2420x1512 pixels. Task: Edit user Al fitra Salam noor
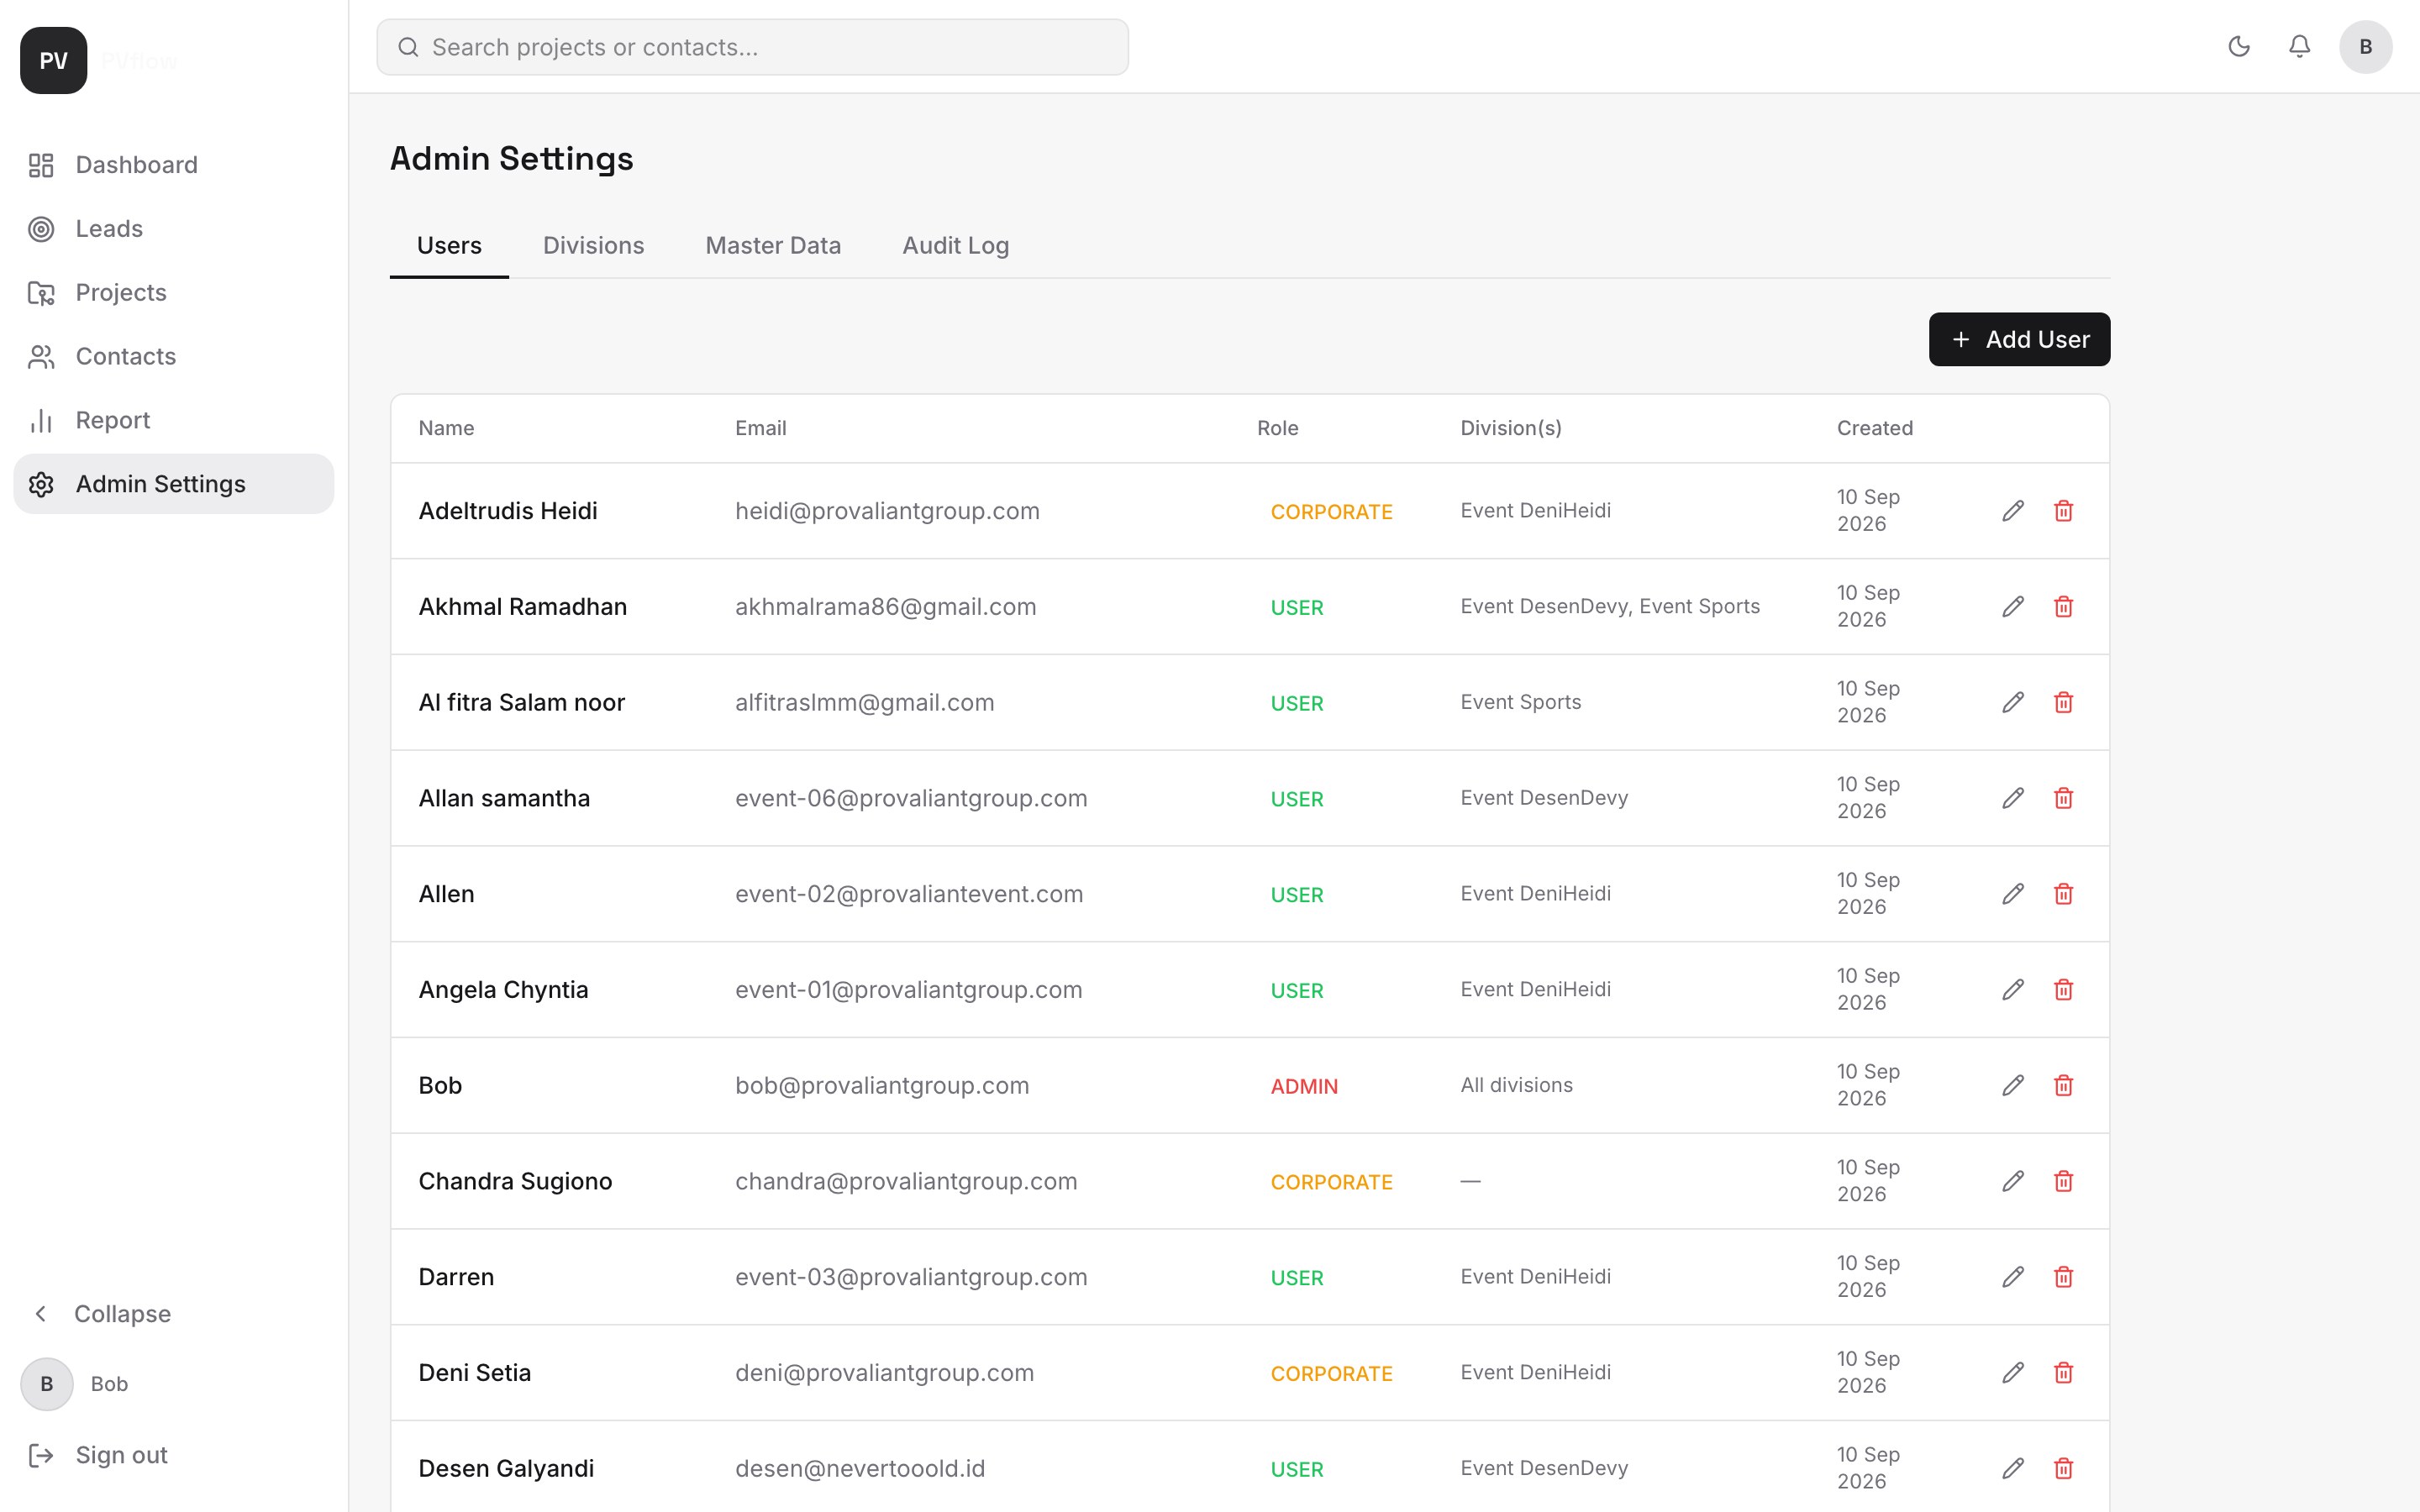click(2013, 703)
